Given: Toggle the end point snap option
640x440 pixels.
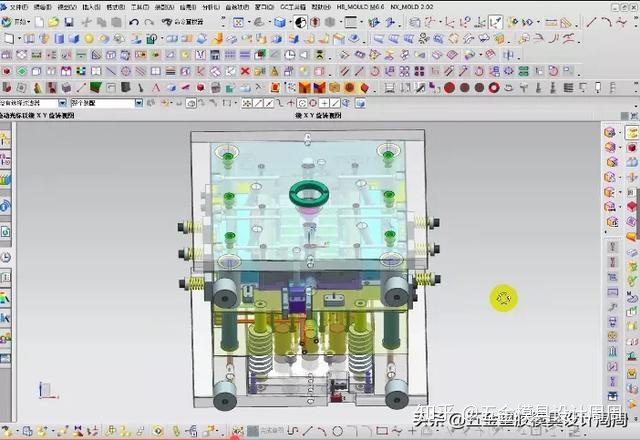Looking at the screenshot, I should click(x=258, y=103).
